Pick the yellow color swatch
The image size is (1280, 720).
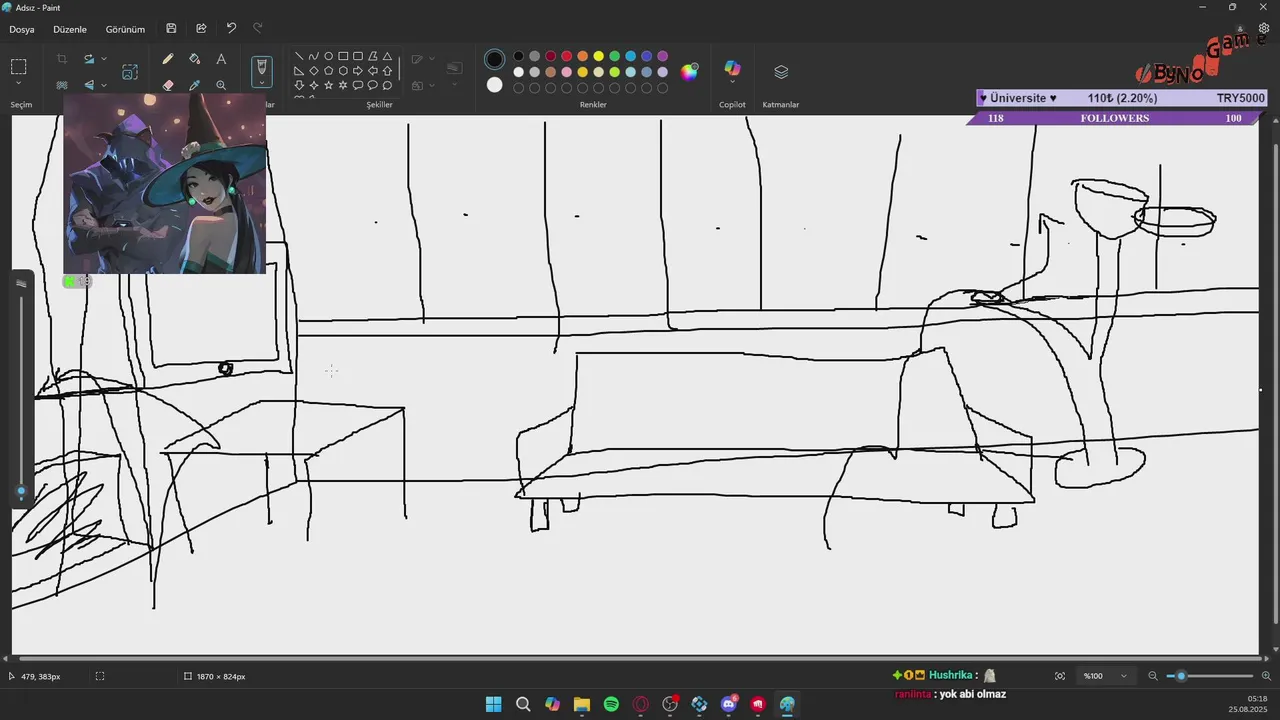pos(598,56)
